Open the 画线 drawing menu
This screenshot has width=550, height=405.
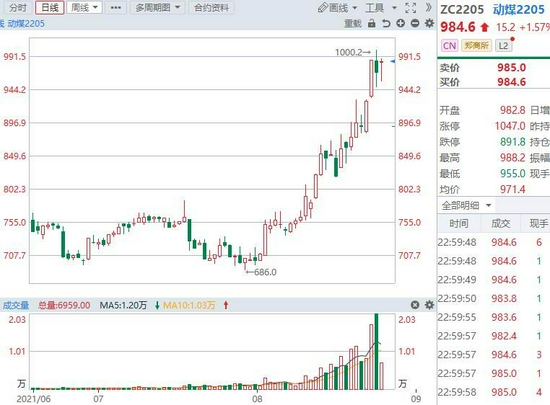click(337, 8)
